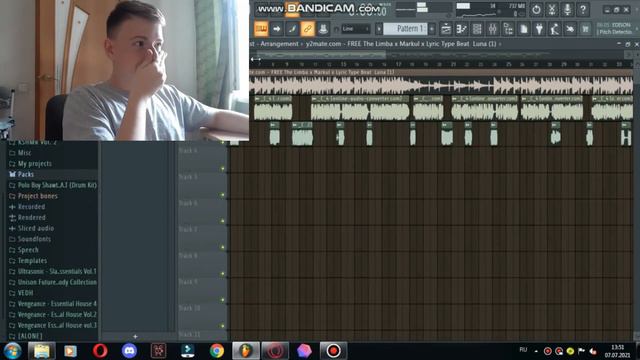Open the Line snap dropdown

[x=356, y=29]
